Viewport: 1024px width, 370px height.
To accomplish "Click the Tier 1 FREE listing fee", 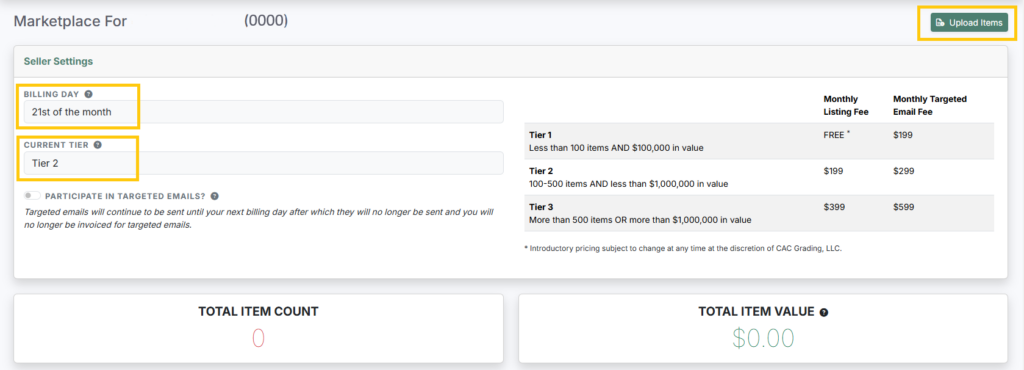I will pos(837,135).
